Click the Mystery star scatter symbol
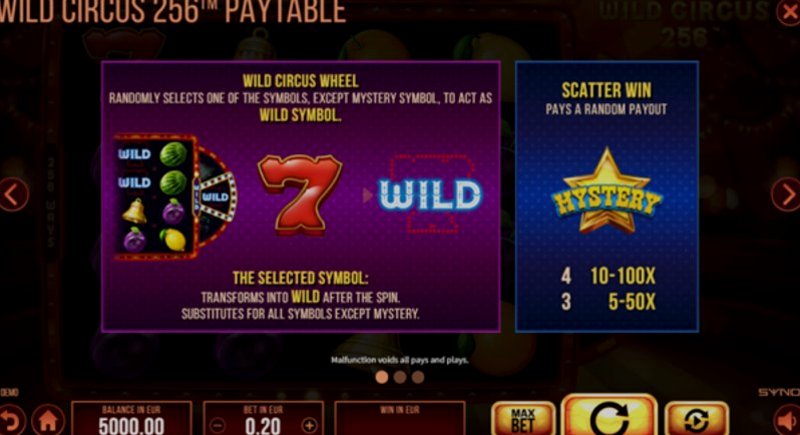The width and height of the screenshot is (800, 435). click(606, 191)
